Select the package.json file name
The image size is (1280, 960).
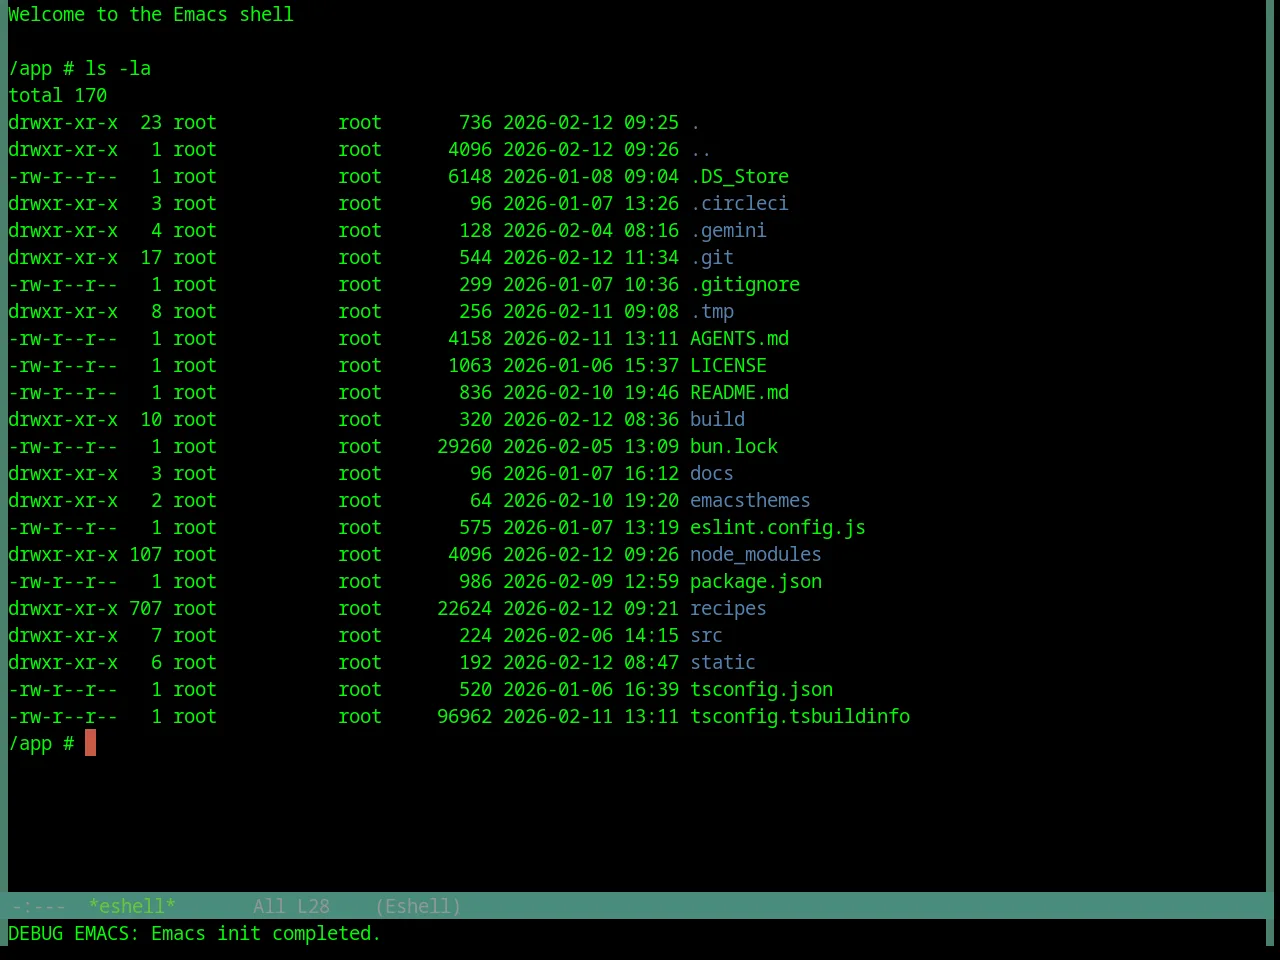756,581
